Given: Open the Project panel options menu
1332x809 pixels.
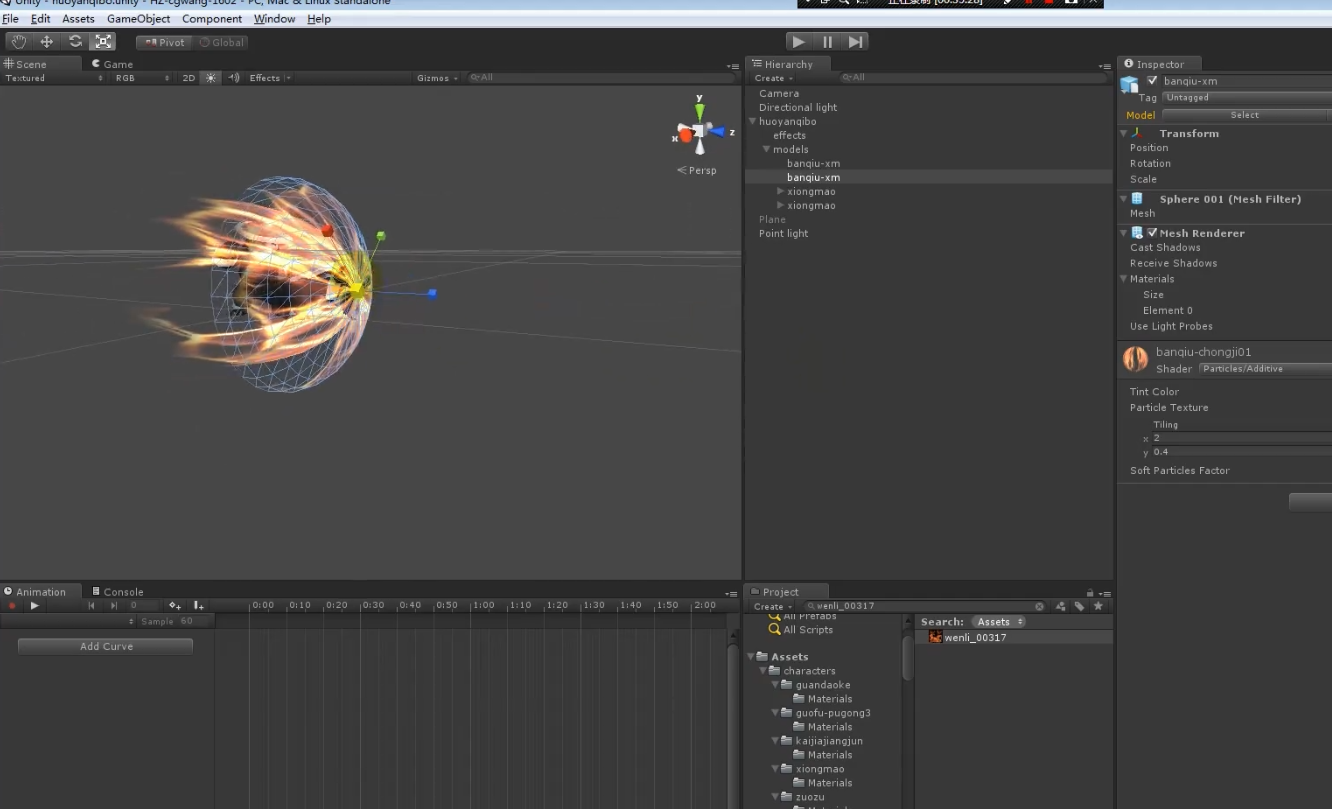Looking at the screenshot, I should tap(1104, 593).
